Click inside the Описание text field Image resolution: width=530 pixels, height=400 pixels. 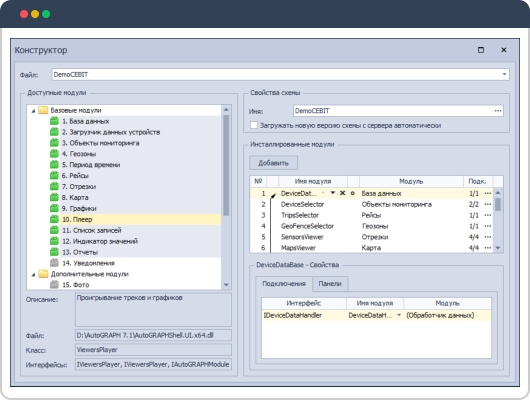pos(153,310)
